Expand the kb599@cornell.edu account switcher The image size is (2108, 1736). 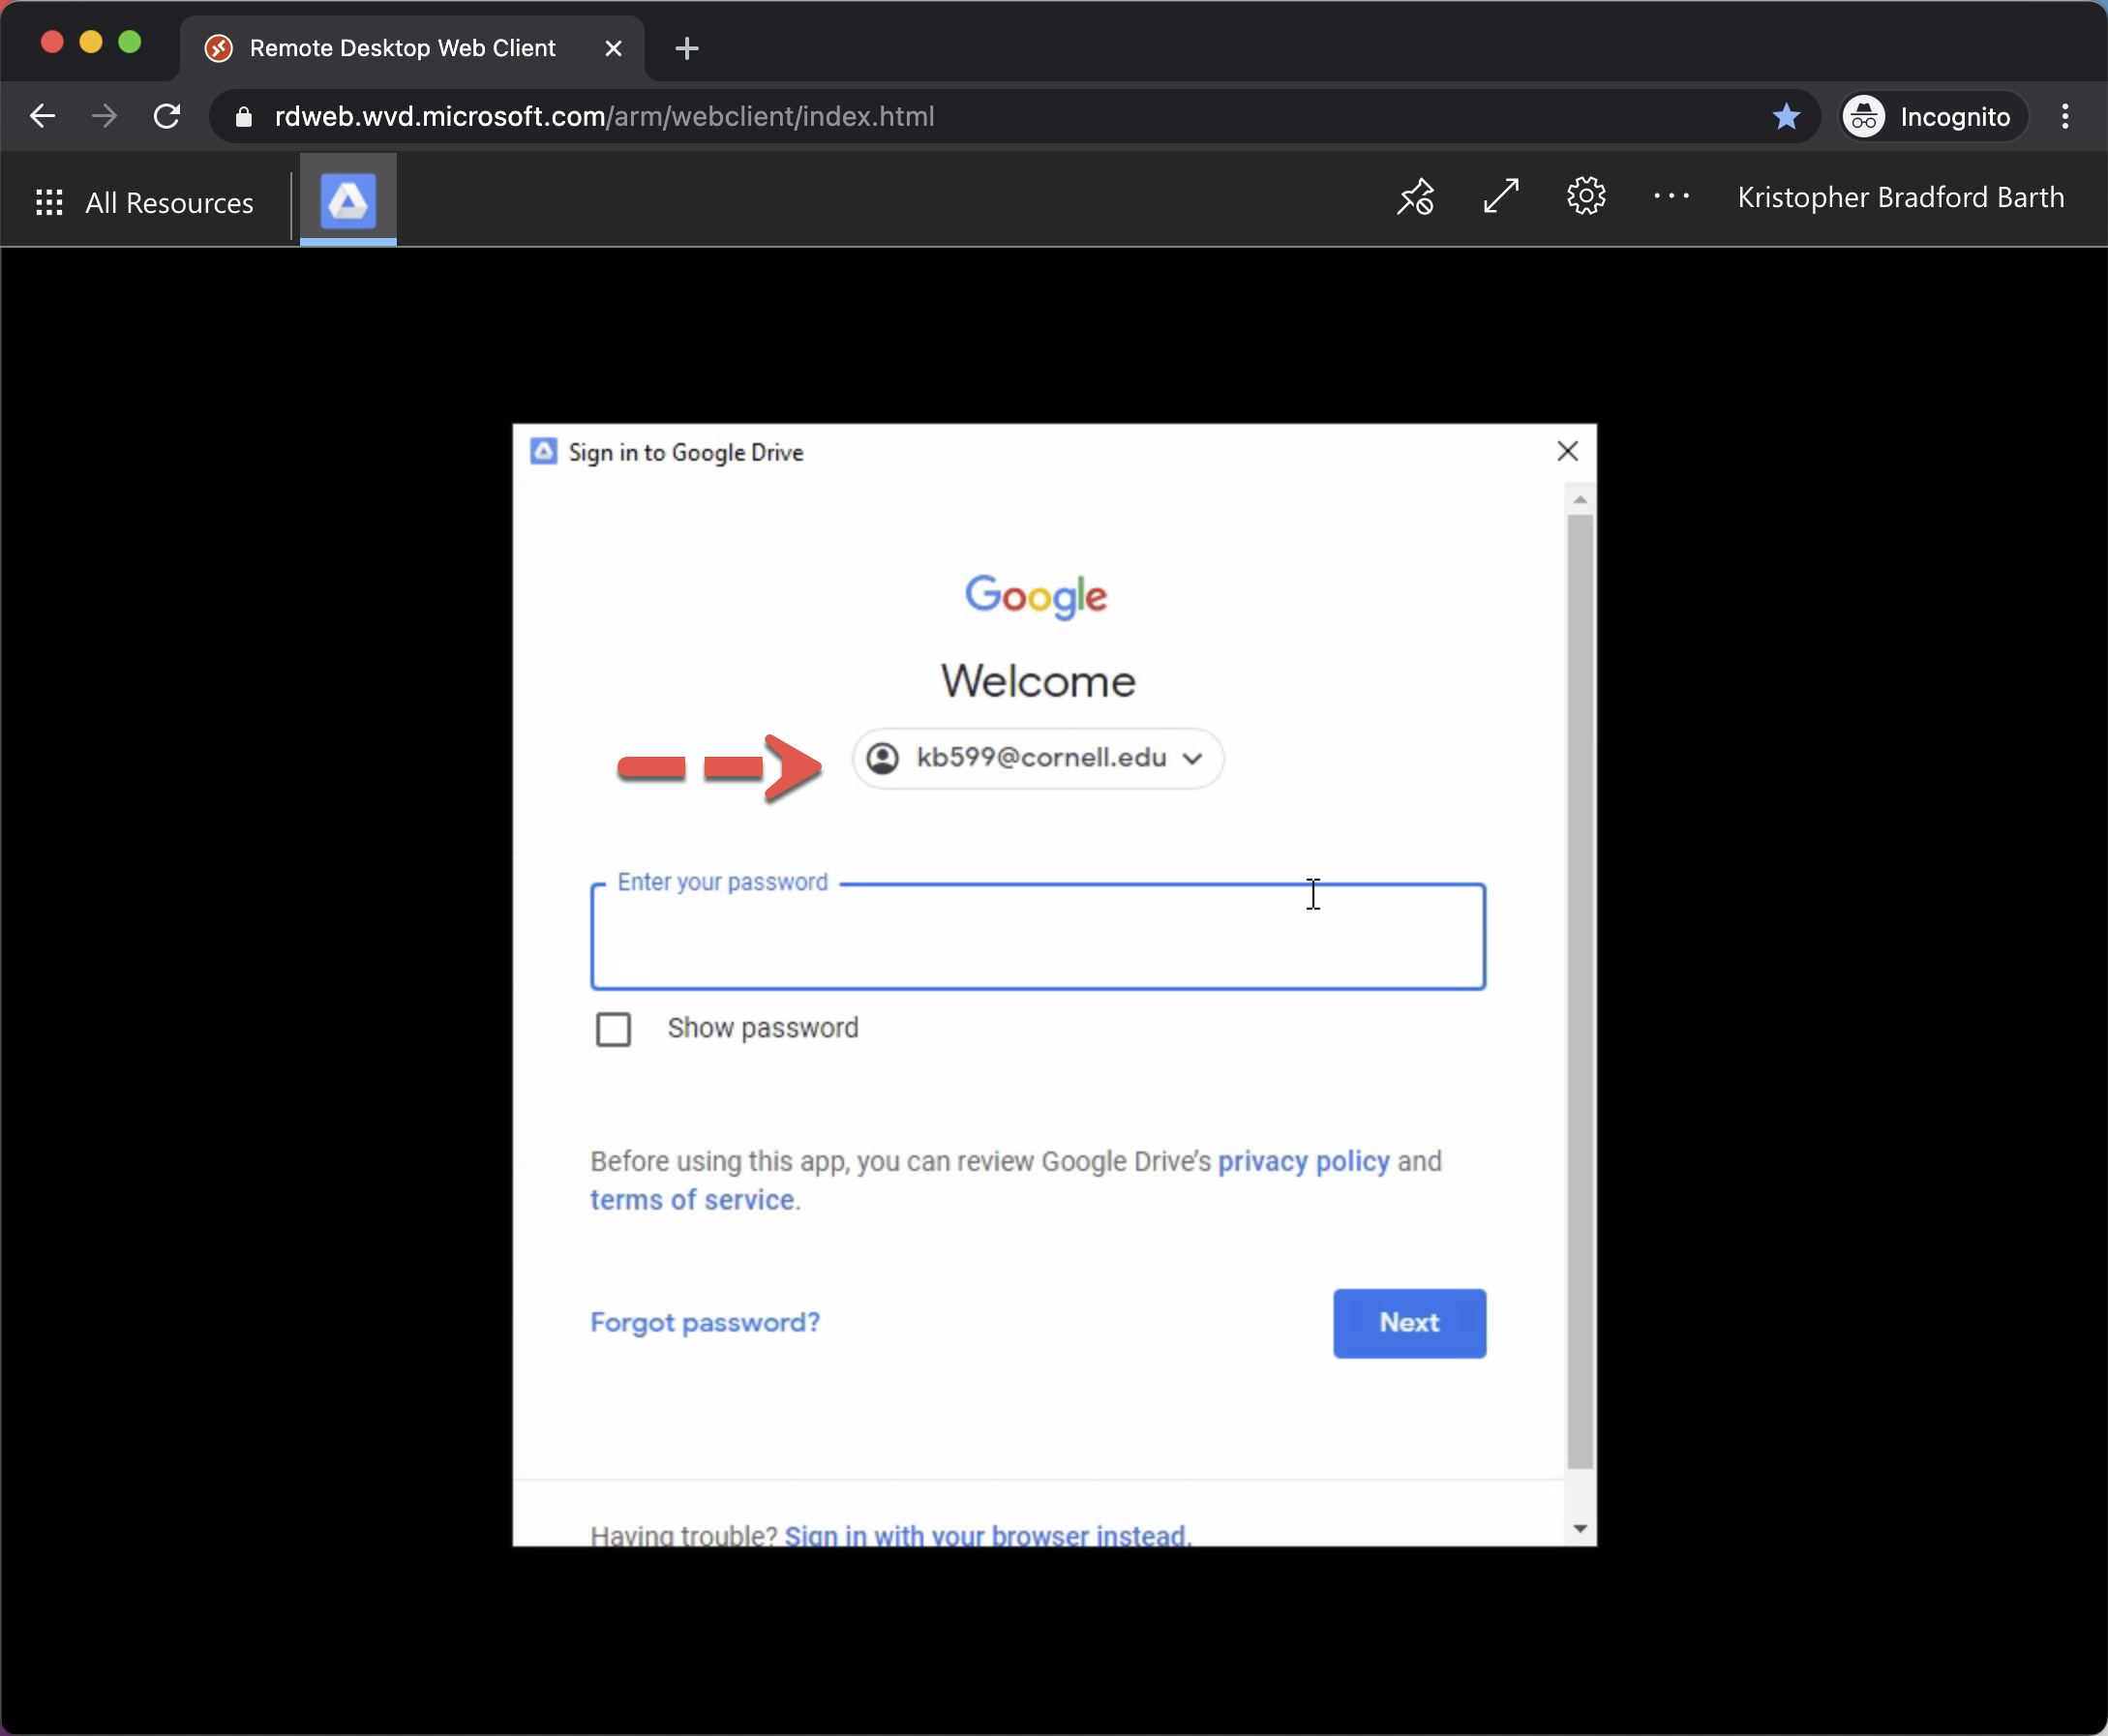pos(1037,758)
